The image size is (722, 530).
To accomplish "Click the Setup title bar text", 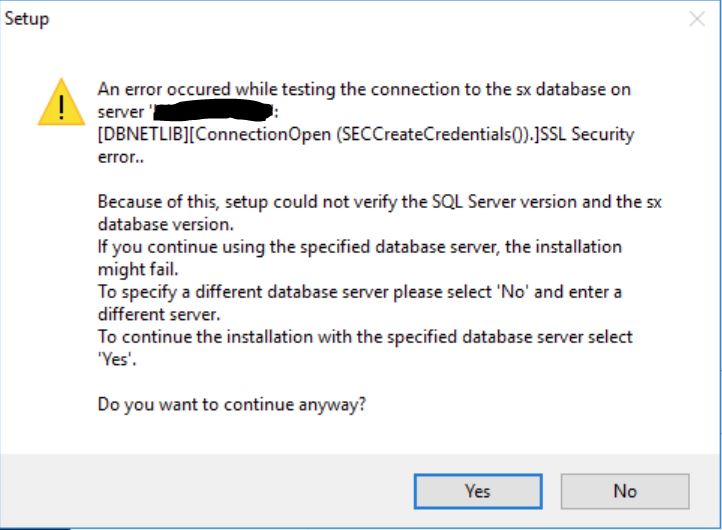I will point(27,19).
